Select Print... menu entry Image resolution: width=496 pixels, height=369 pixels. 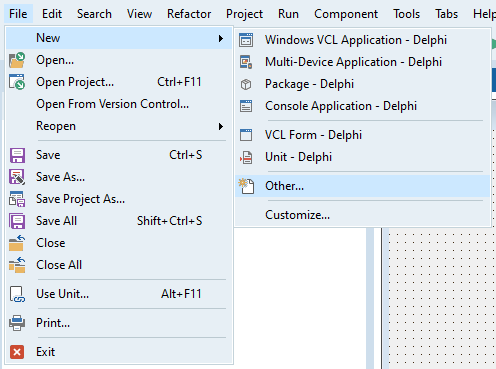[119, 323]
